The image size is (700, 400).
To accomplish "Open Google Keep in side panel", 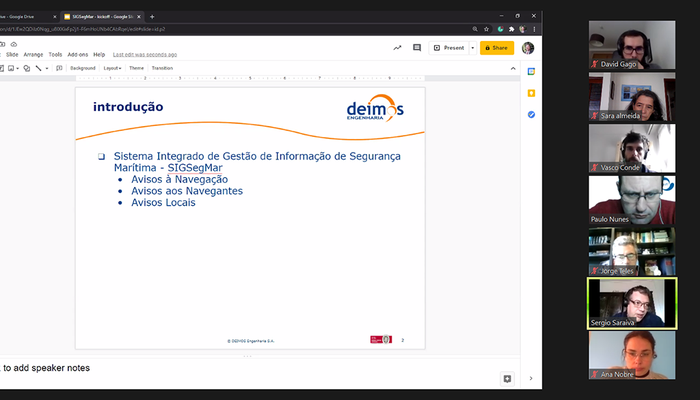I will pos(531,93).
